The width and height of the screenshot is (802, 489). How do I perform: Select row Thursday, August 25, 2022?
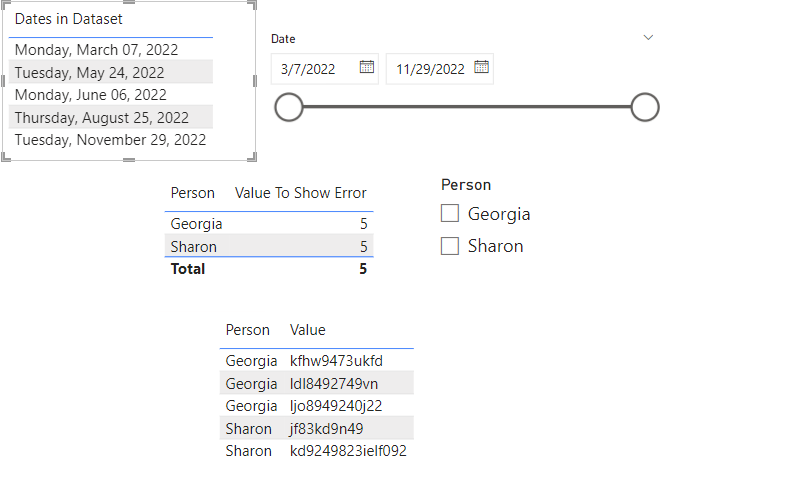110,117
